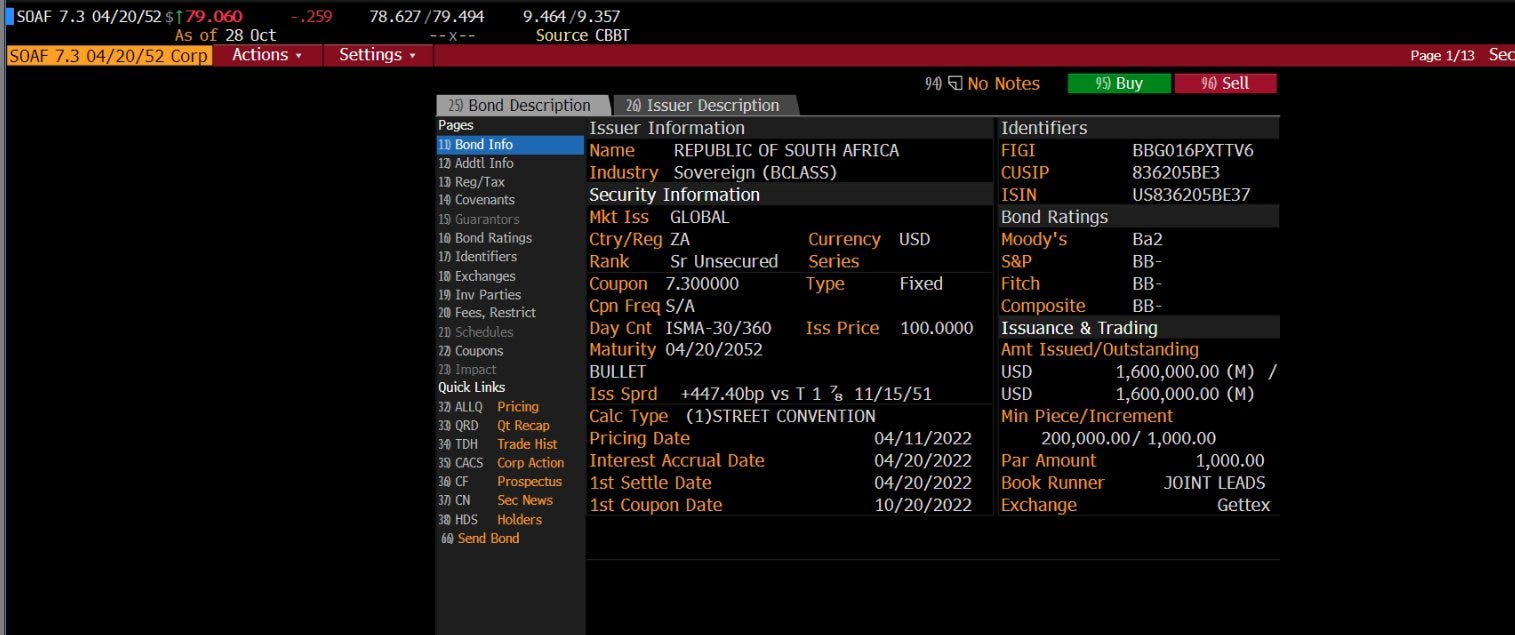Click the green Buy button
Viewport: 1515px width, 635px height.
[1119, 83]
